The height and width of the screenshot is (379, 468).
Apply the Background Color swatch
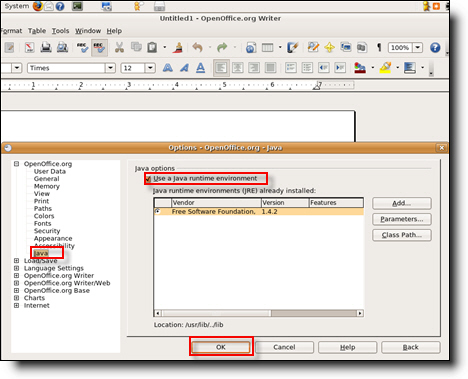point(410,68)
